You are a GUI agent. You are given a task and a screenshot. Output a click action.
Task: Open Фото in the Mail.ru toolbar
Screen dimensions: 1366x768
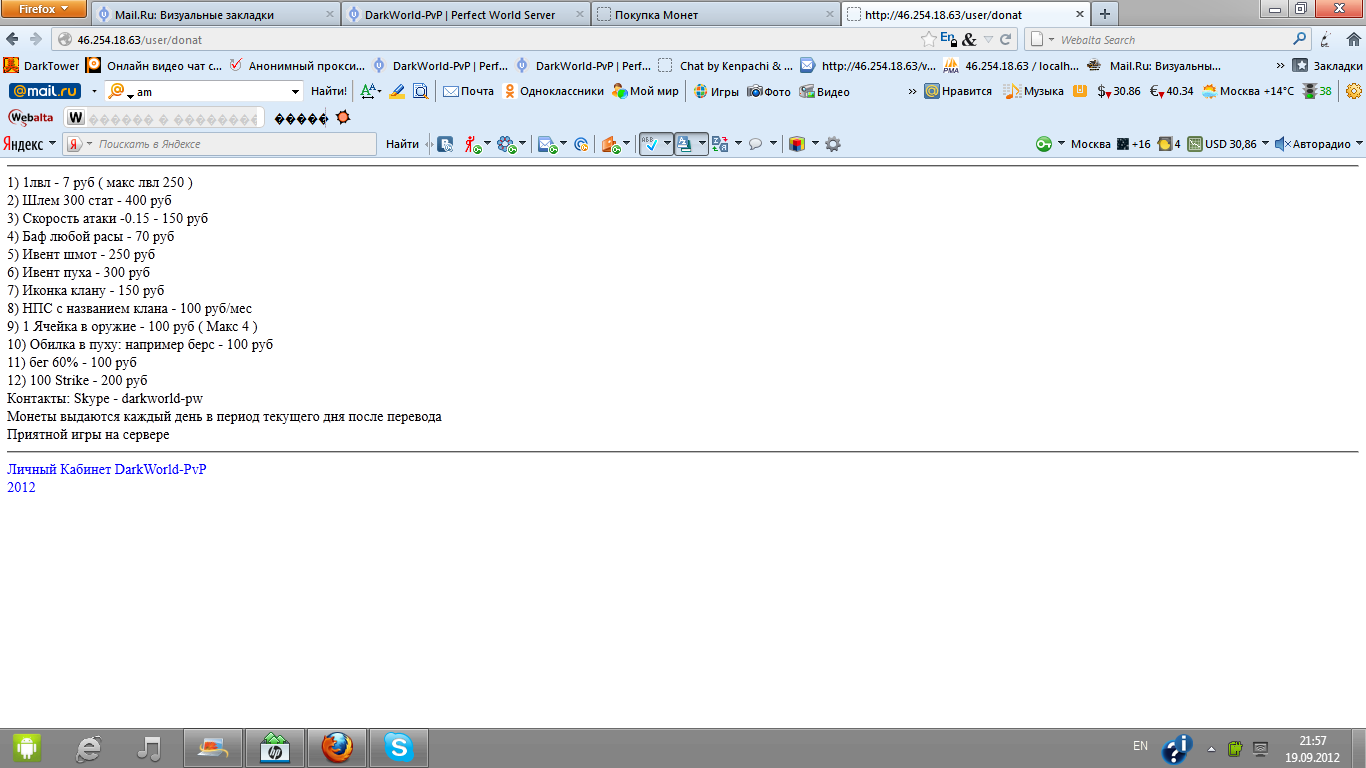click(x=769, y=91)
